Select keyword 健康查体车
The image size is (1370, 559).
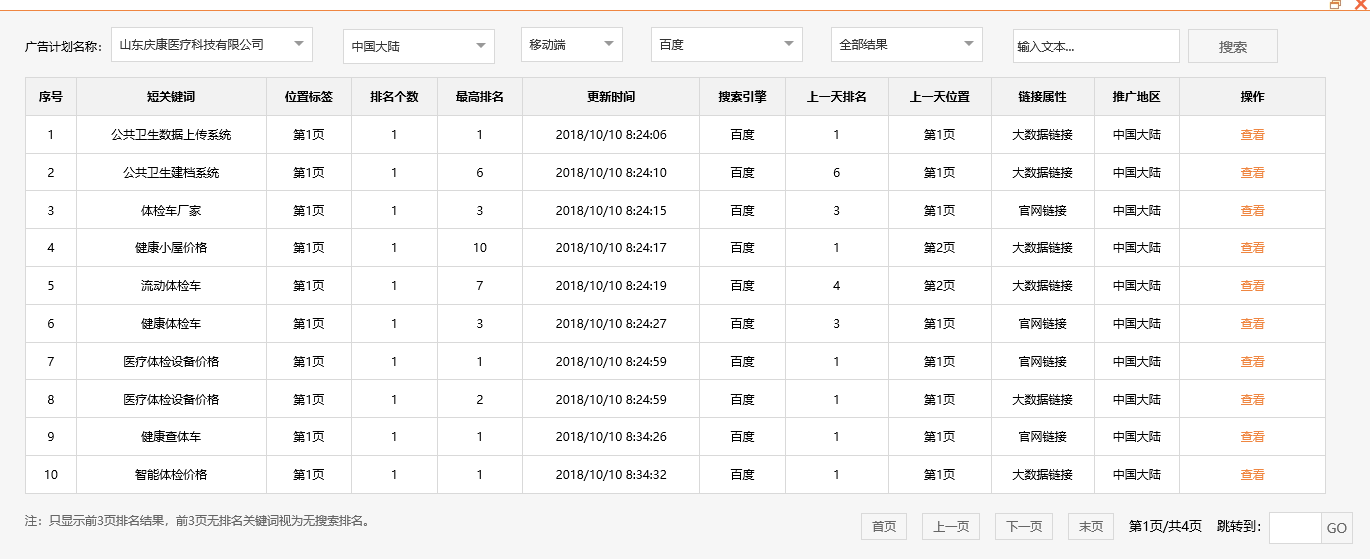pos(171,437)
